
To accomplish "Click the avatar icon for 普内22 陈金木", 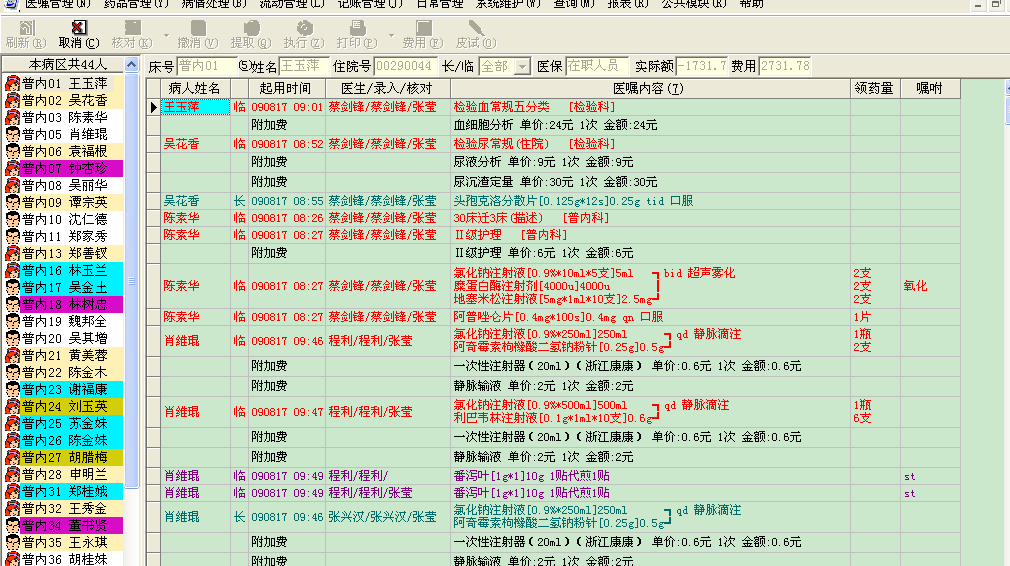I will point(12,373).
